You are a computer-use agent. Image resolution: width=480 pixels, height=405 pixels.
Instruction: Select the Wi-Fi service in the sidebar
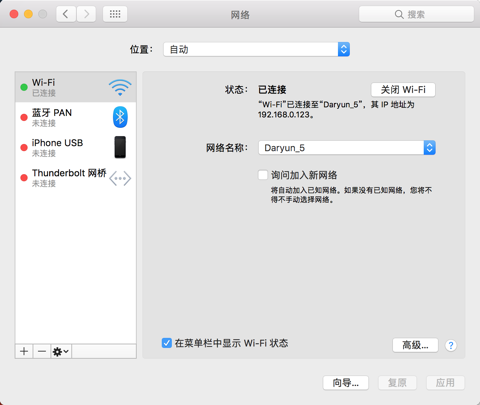point(76,87)
